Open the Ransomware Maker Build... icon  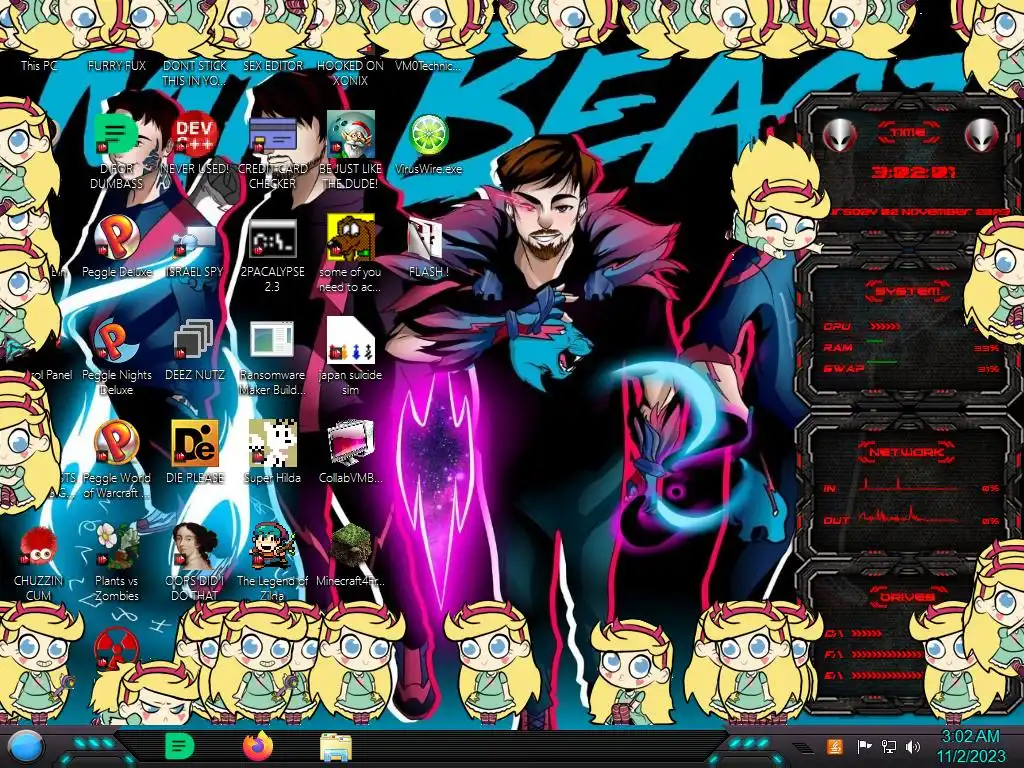pos(272,340)
